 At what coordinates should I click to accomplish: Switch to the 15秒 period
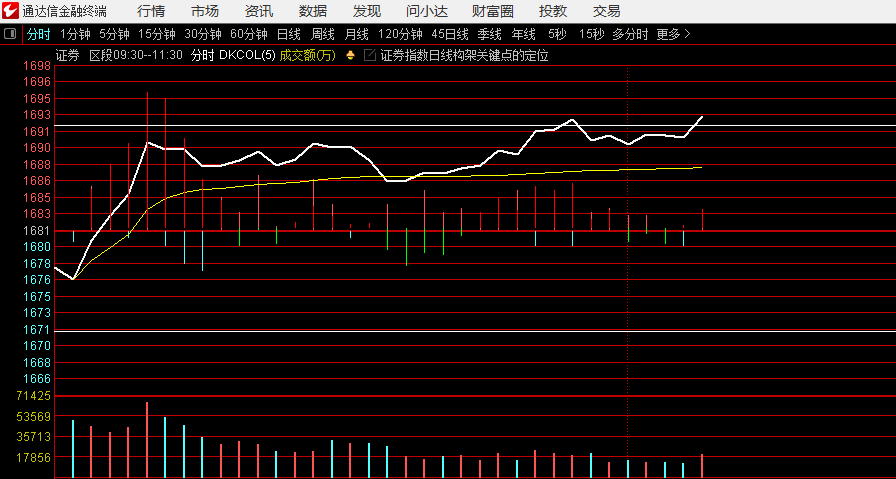tap(591, 34)
